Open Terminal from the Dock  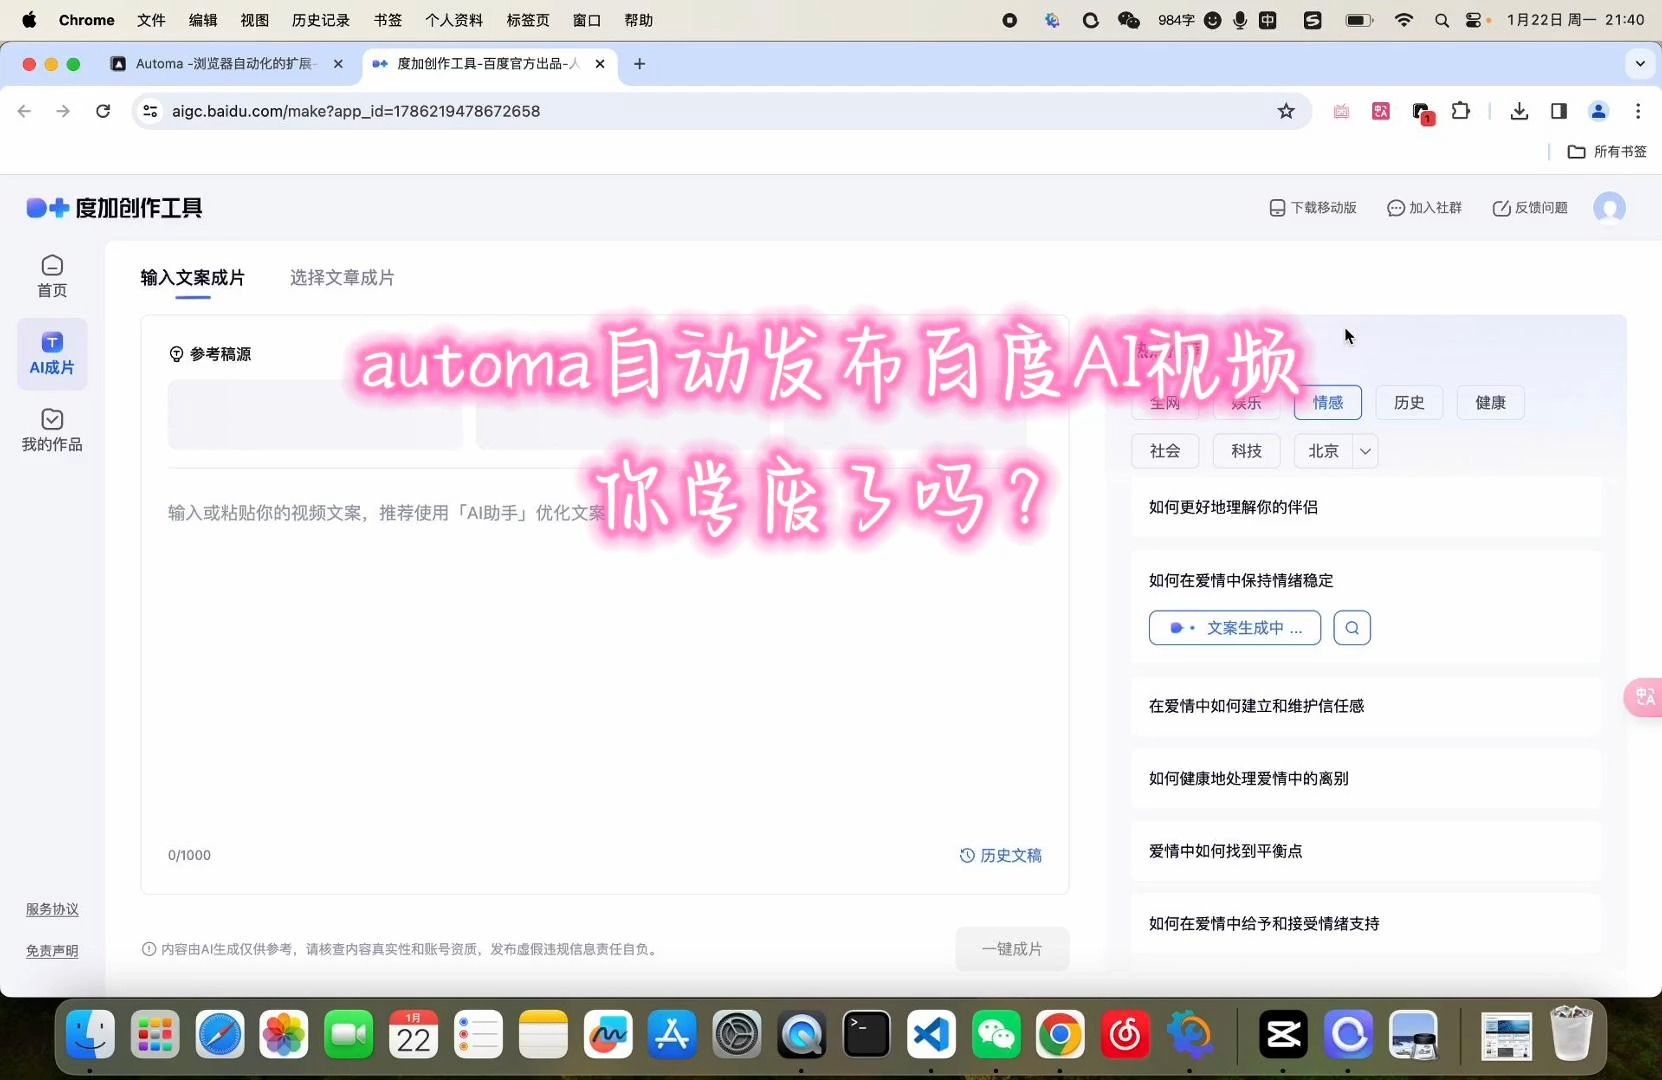866,1034
